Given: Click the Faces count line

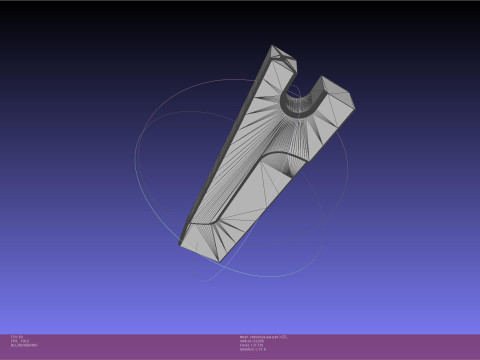Looking at the screenshot, I should 251,345.
